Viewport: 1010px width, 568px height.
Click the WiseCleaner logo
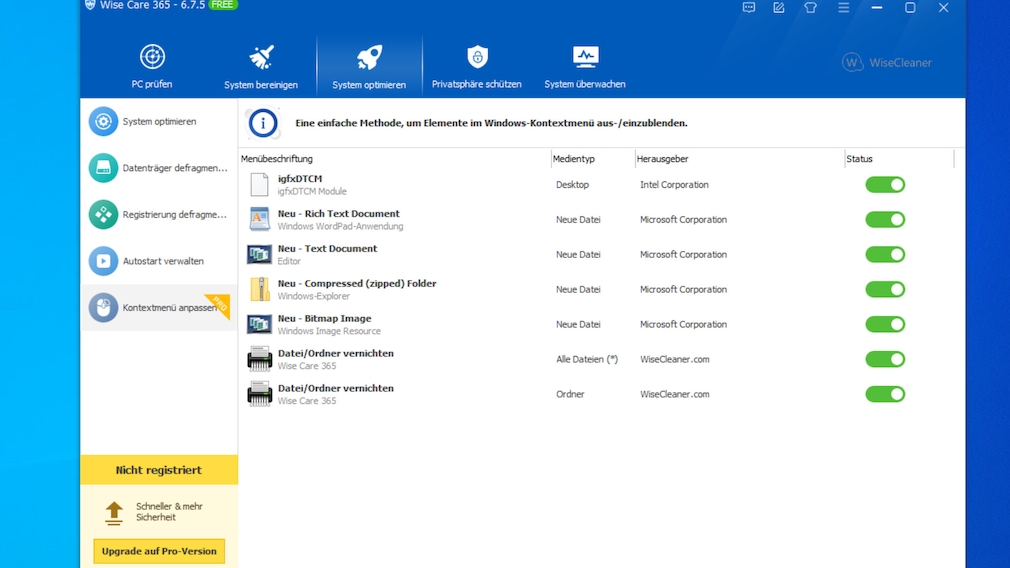(x=886, y=62)
